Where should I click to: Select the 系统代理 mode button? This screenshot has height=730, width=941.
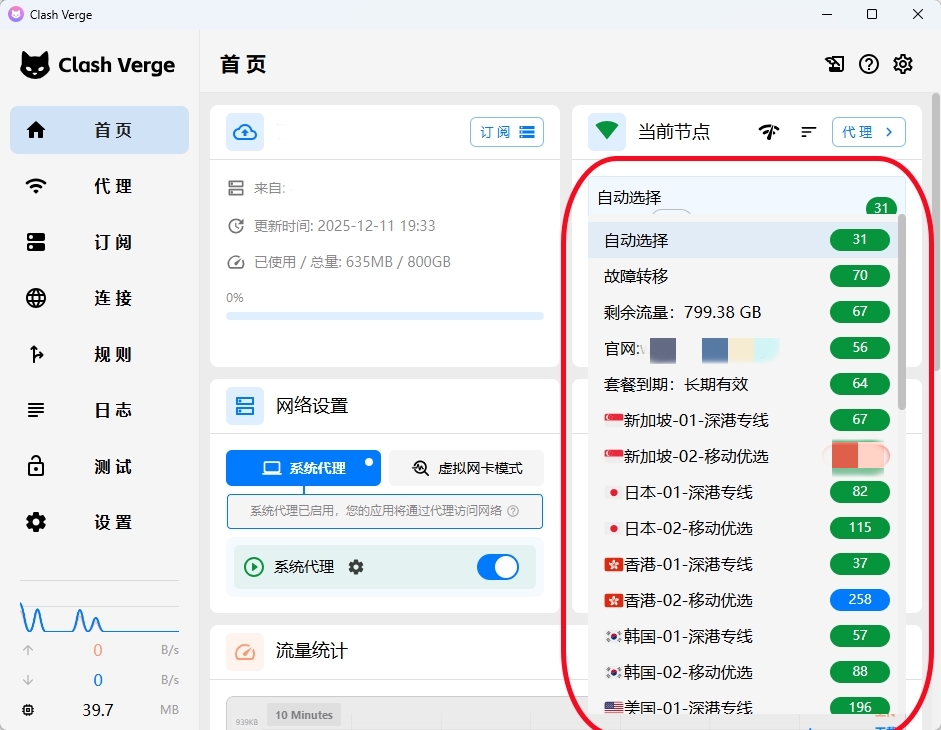(x=303, y=468)
